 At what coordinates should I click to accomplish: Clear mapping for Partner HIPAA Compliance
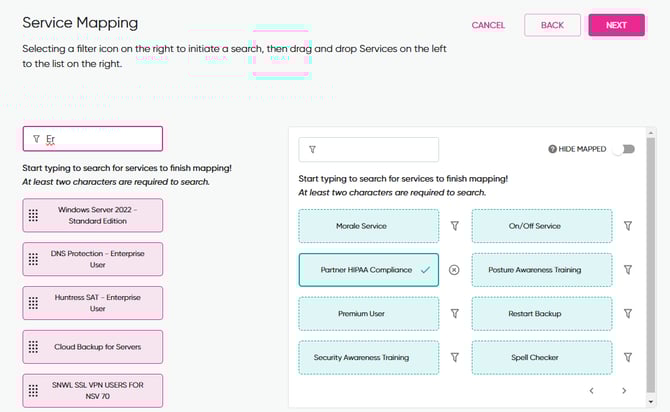point(454,270)
